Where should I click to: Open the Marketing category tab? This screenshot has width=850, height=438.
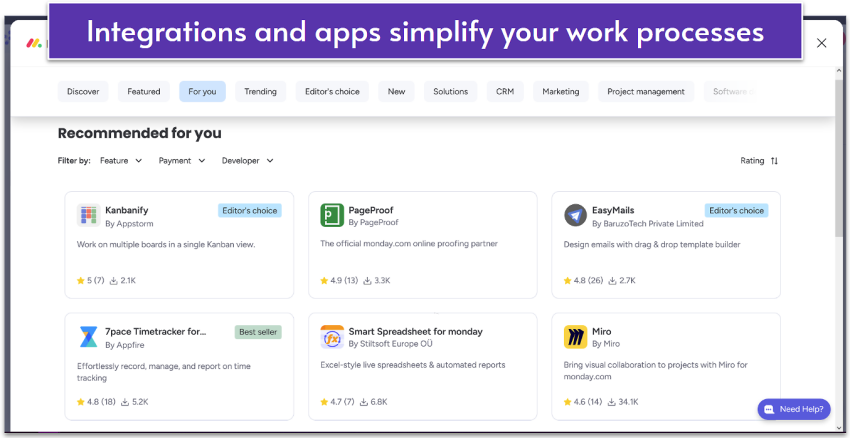(561, 92)
